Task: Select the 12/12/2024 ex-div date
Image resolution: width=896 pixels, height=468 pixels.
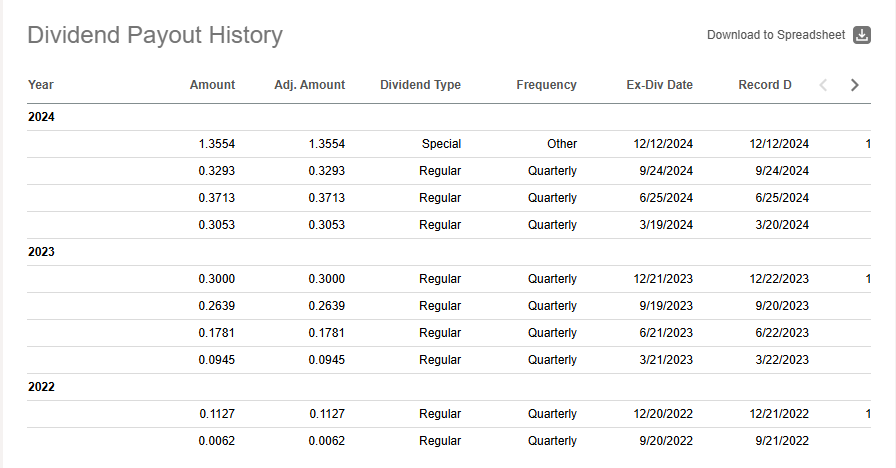Action: tap(663, 144)
